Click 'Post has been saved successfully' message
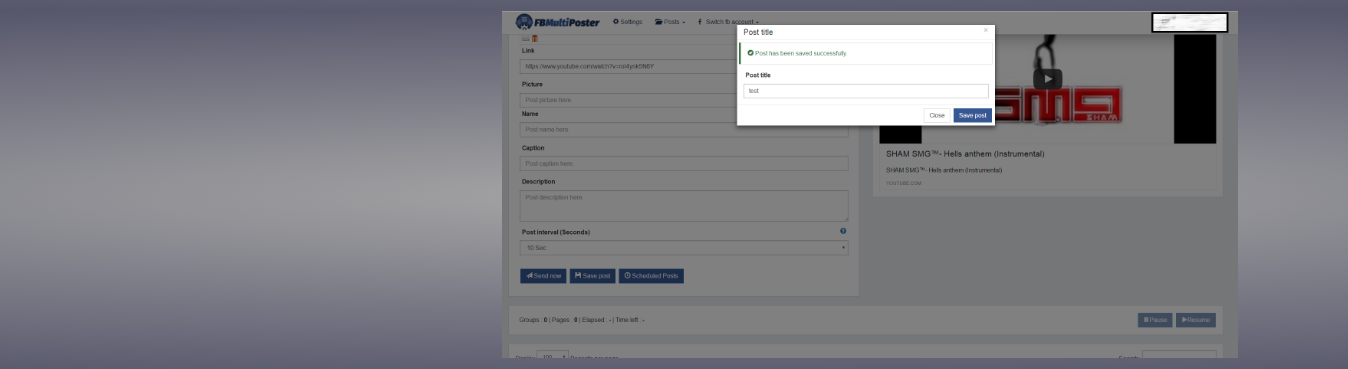This screenshot has width=1348, height=369. click(x=800, y=53)
